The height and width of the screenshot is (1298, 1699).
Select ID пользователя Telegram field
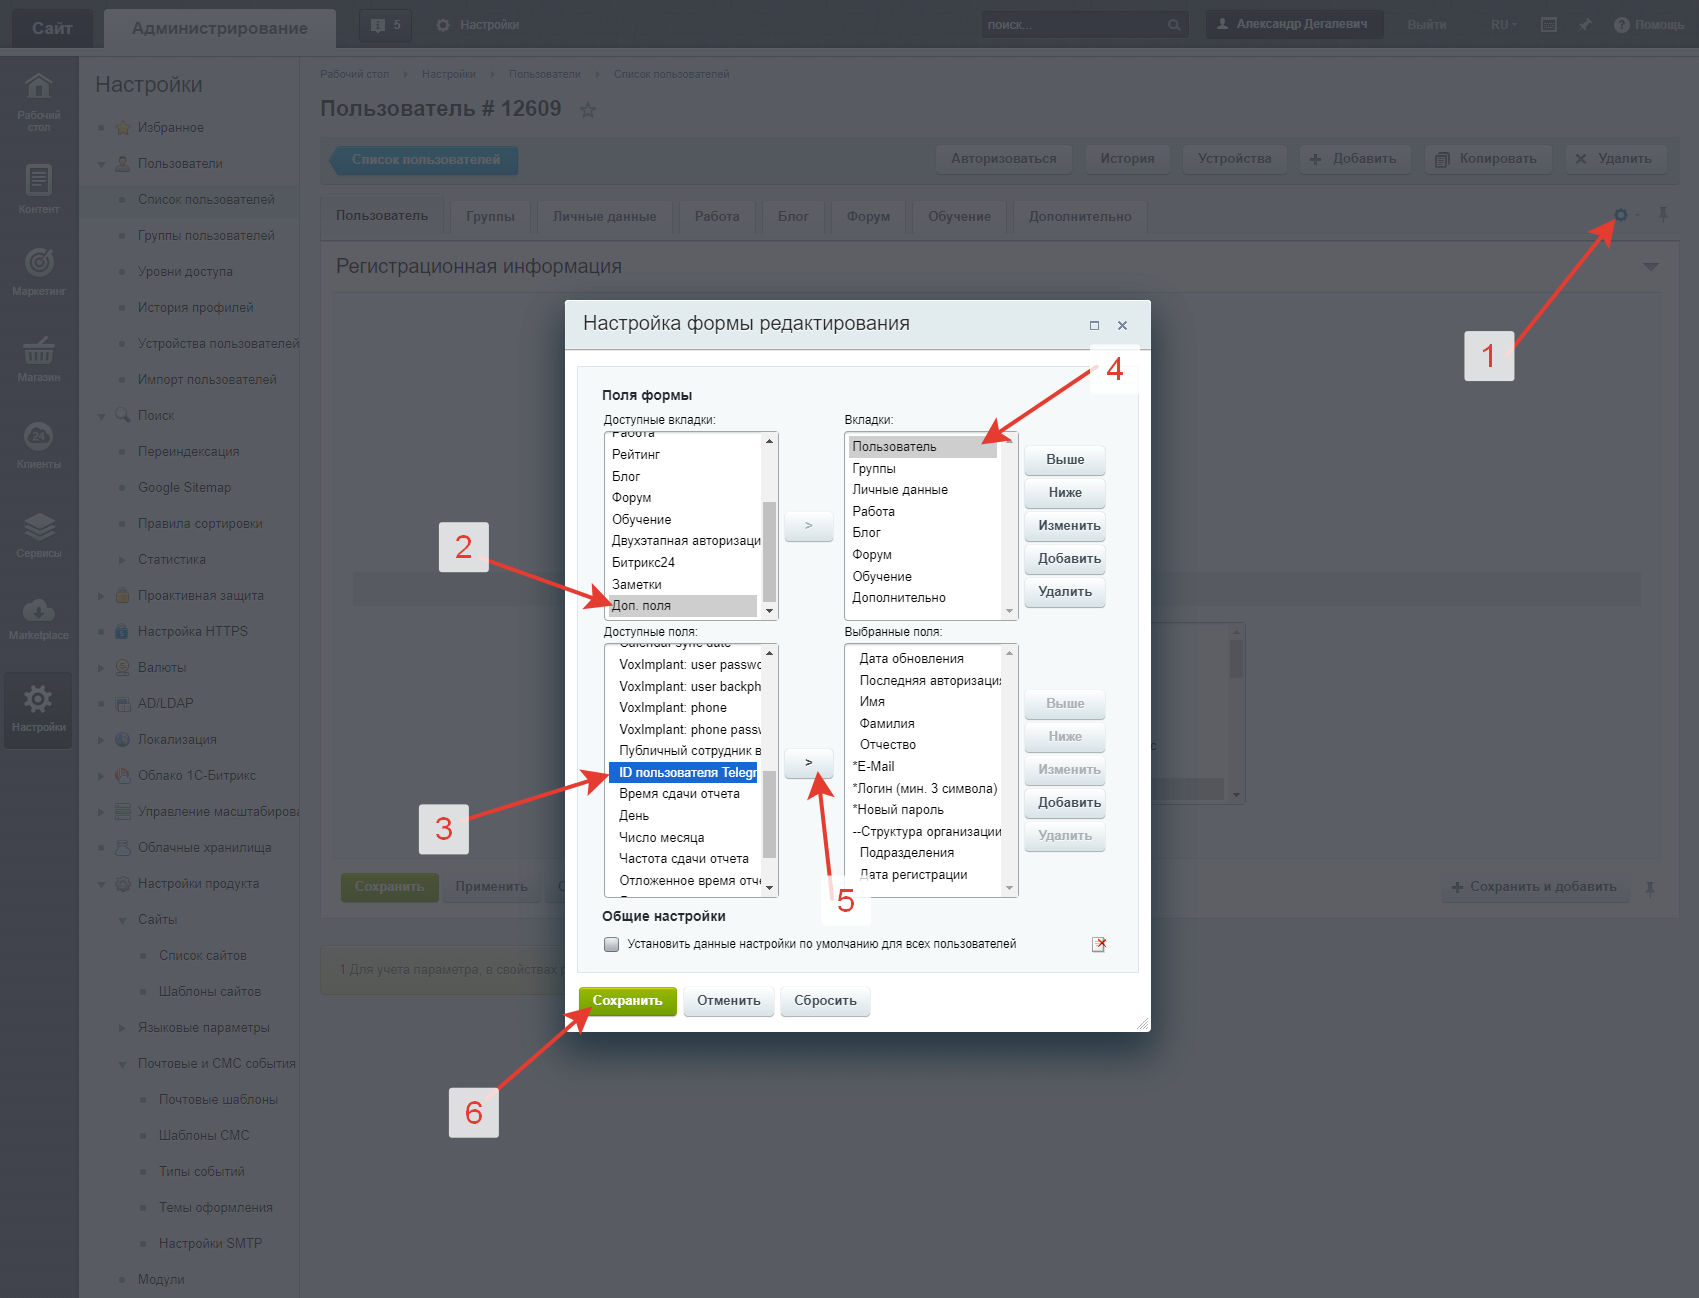click(x=683, y=773)
